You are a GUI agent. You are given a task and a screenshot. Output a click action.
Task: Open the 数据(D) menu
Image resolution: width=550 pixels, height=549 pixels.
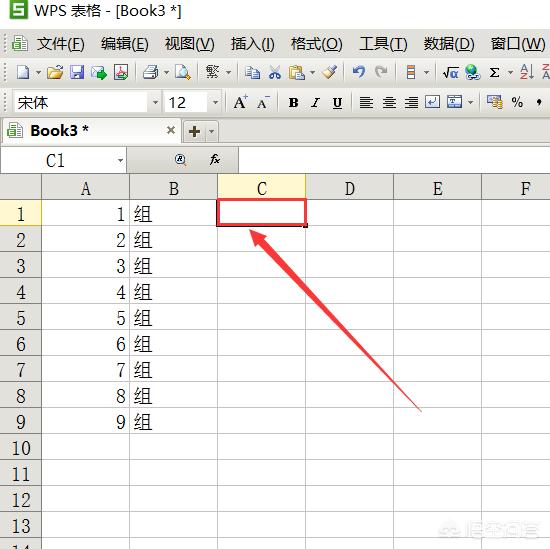(x=449, y=44)
